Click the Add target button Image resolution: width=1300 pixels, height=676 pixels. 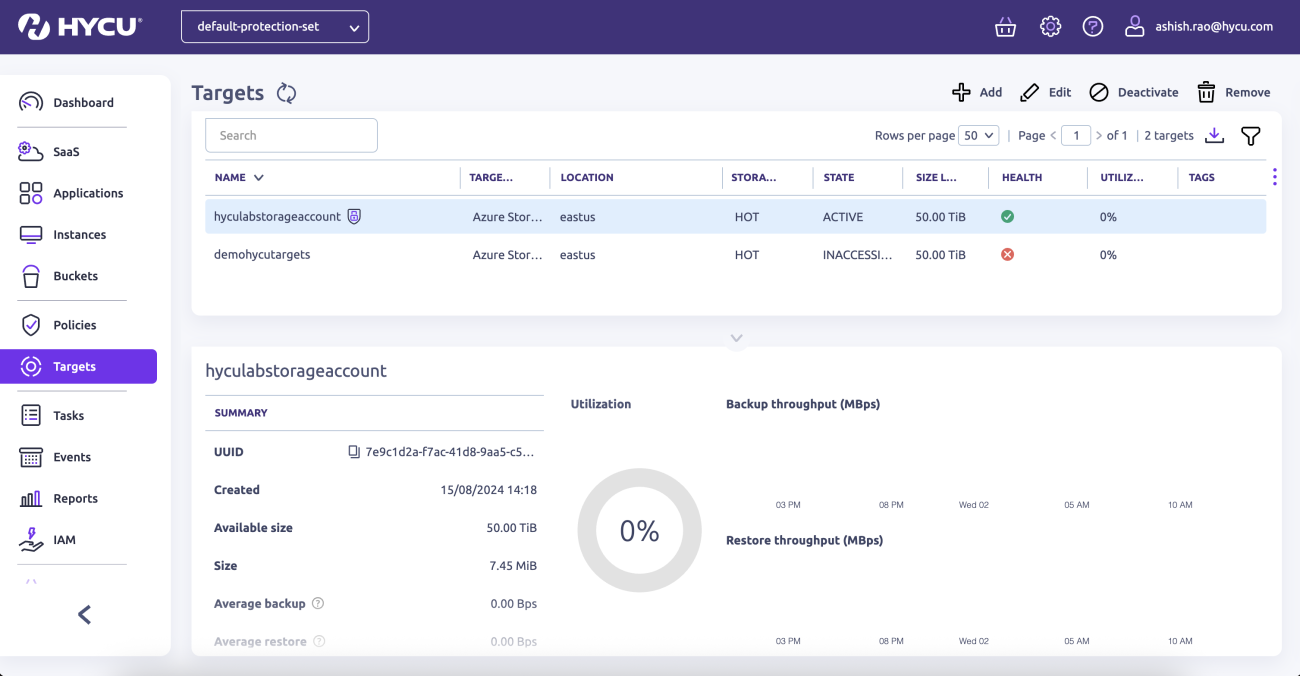[977, 92]
